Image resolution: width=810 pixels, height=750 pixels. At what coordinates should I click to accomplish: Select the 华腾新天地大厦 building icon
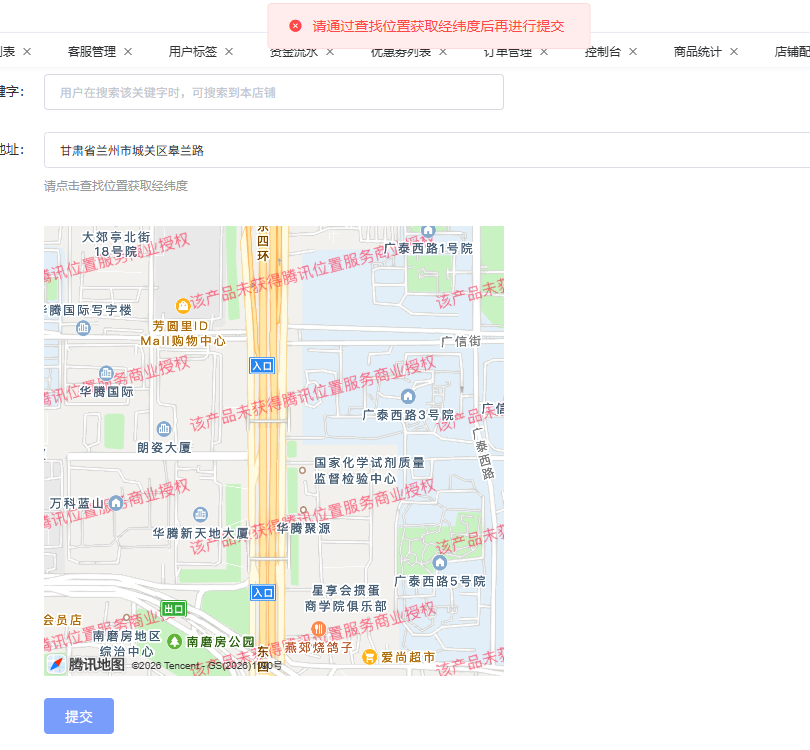200,514
